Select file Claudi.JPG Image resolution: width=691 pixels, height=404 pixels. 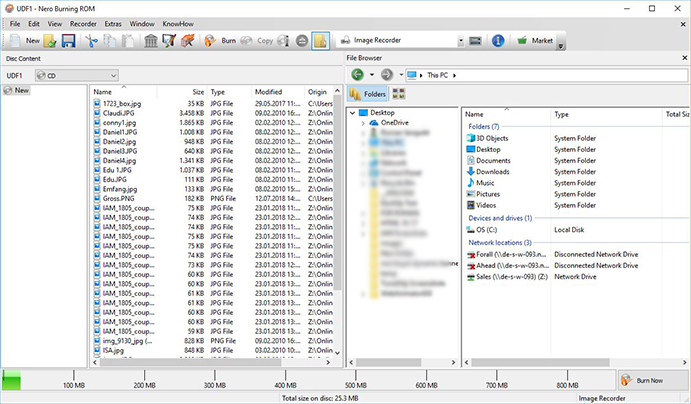pos(118,113)
